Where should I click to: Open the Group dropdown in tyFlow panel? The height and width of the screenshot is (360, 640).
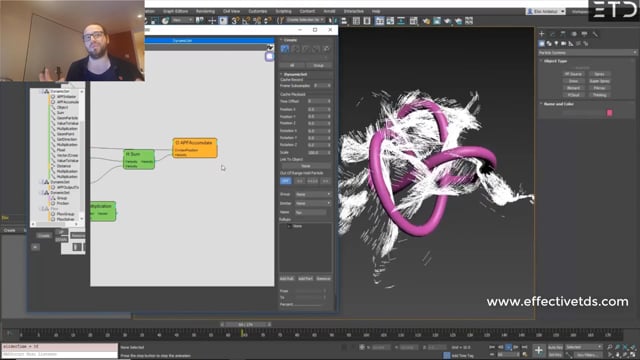click(313, 195)
